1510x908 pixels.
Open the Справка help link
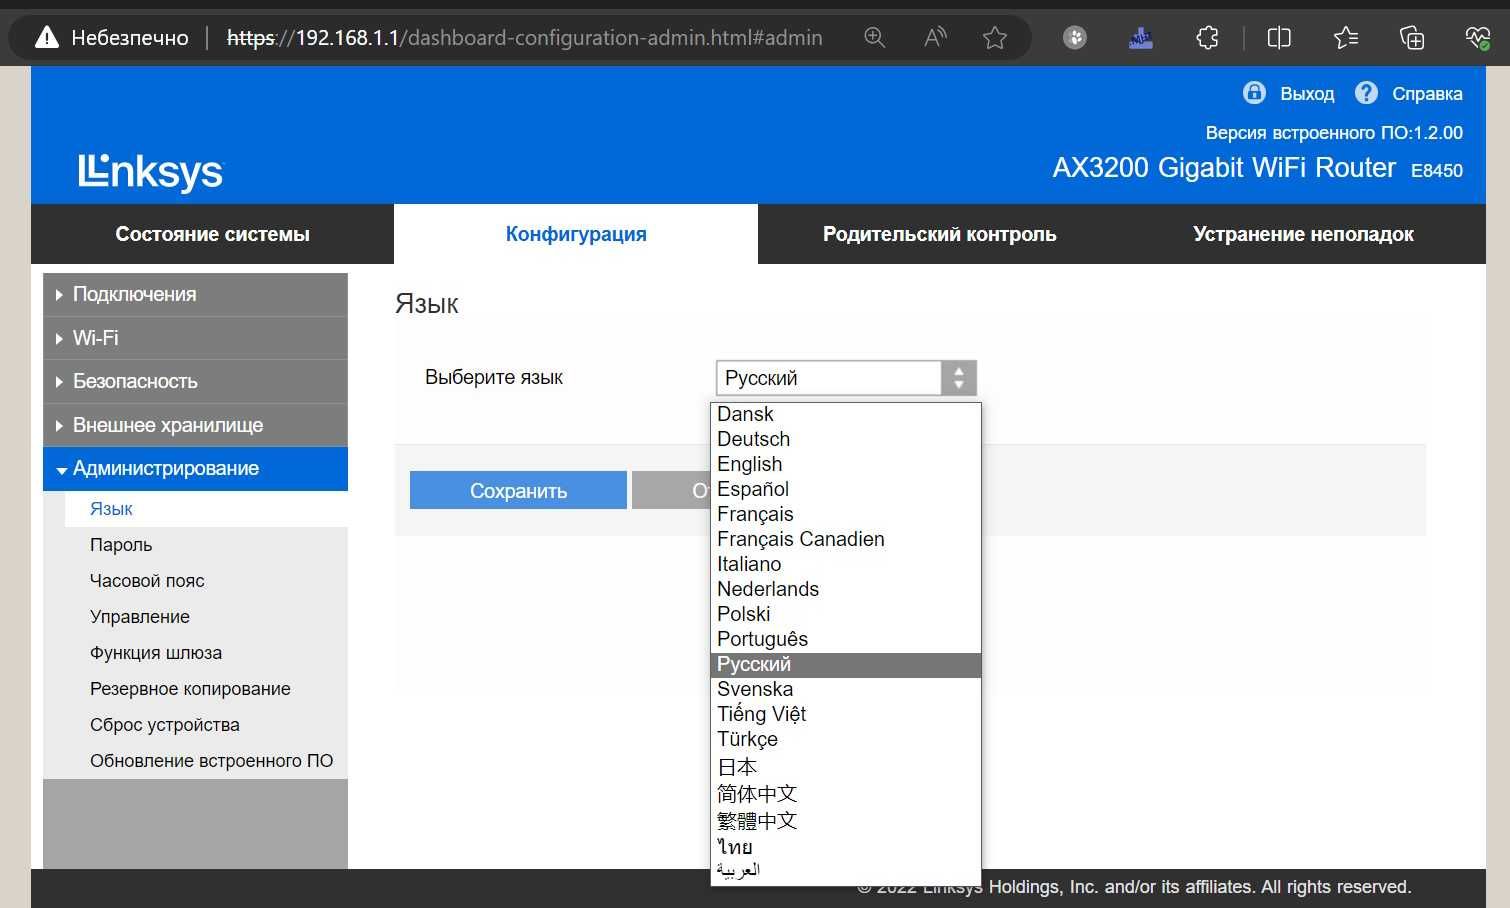(1427, 93)
